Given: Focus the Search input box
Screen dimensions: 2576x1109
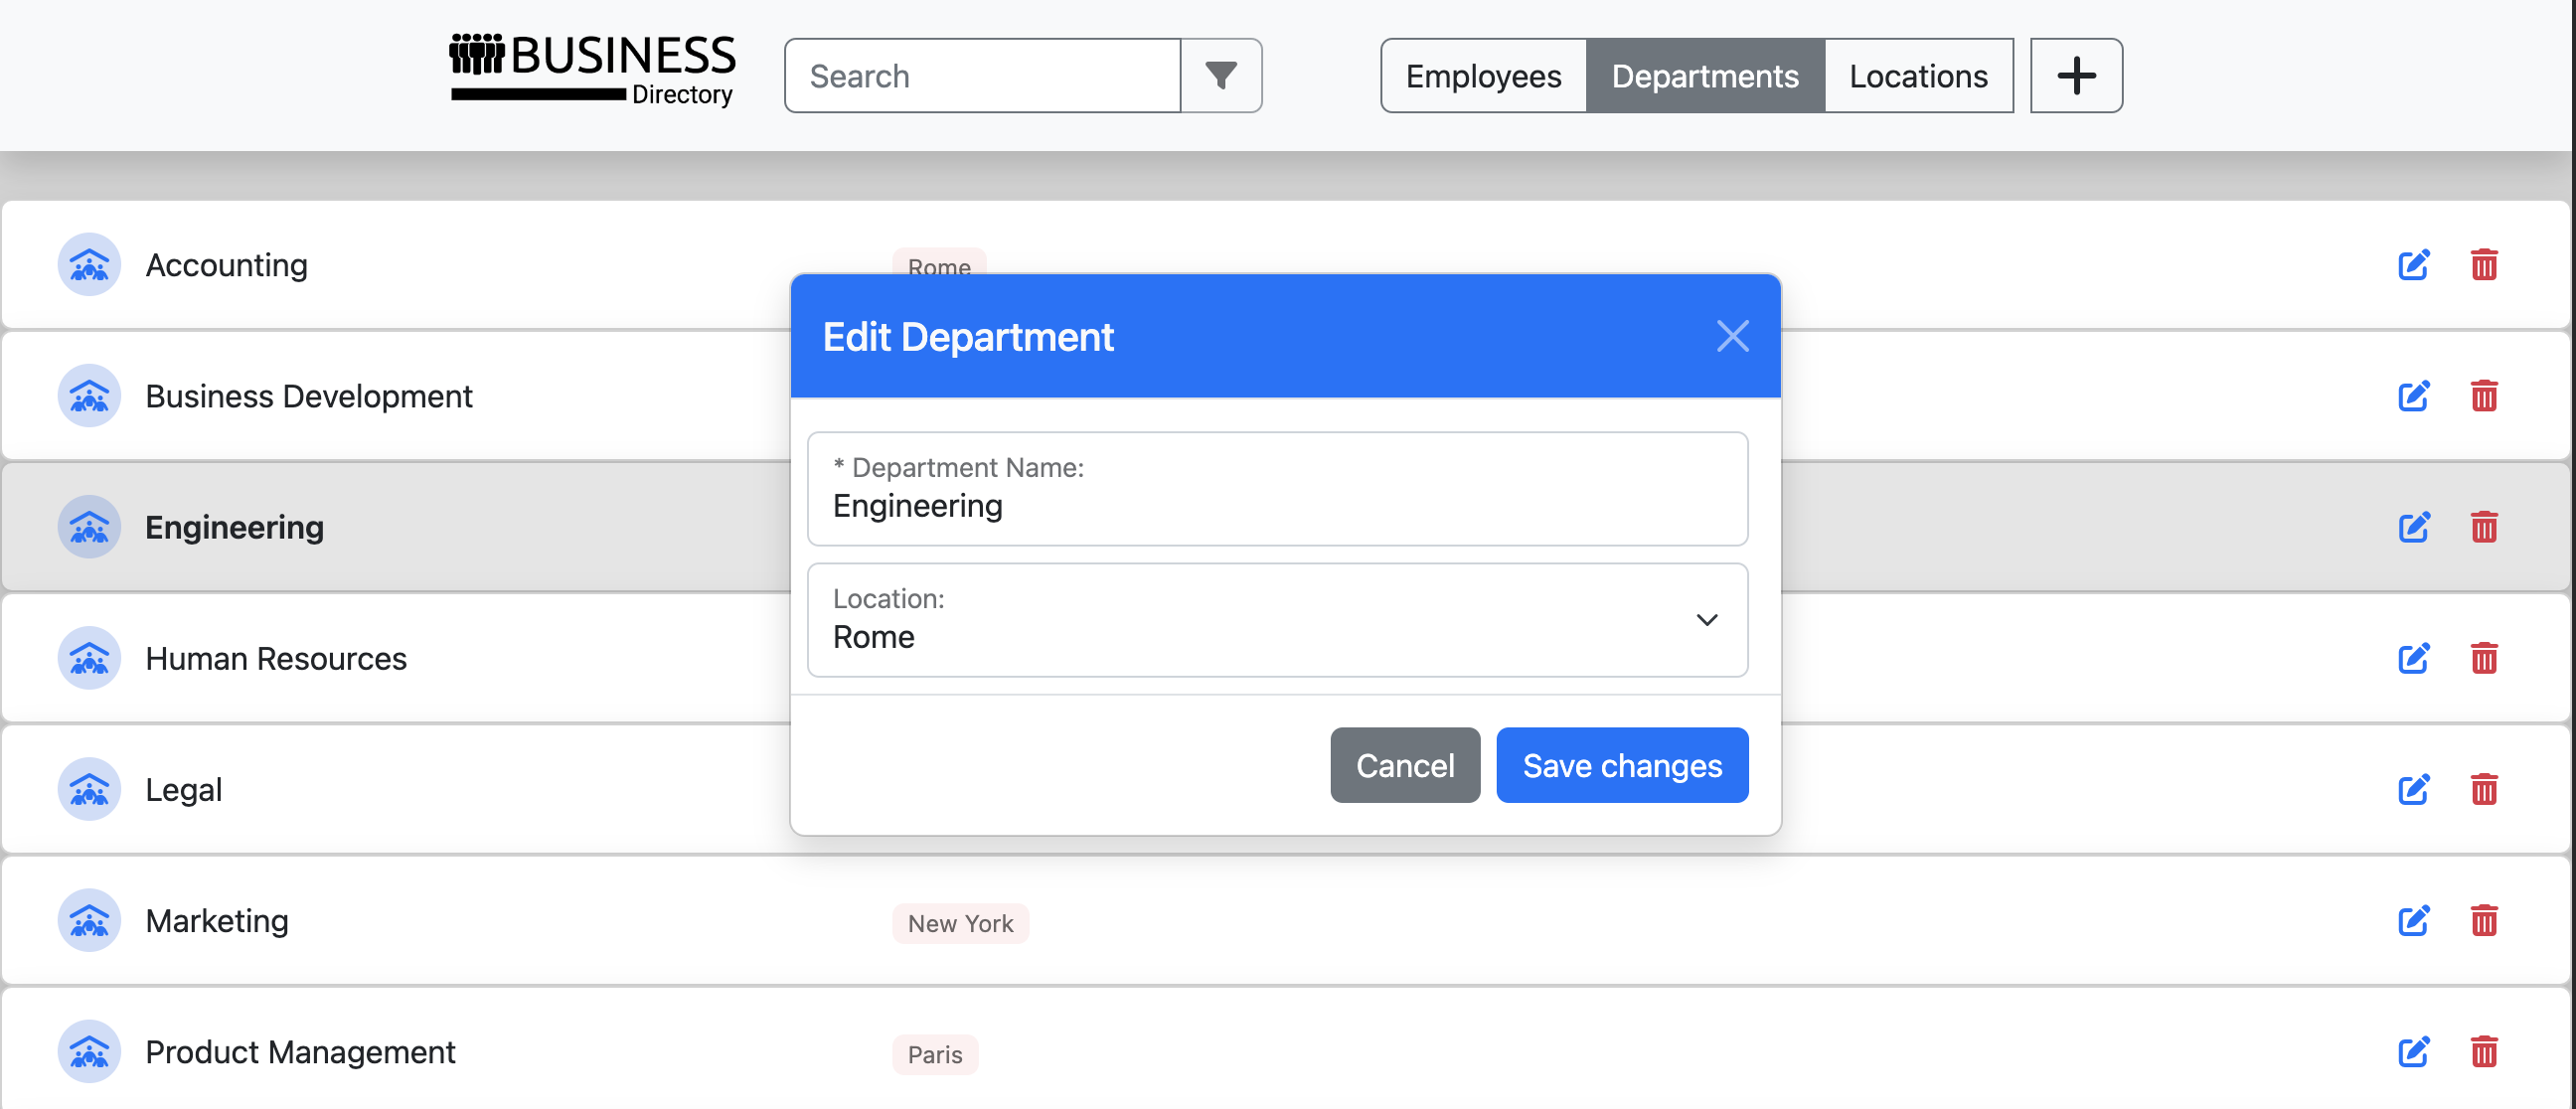Looking at the screenshot, I should click(982, 76).
